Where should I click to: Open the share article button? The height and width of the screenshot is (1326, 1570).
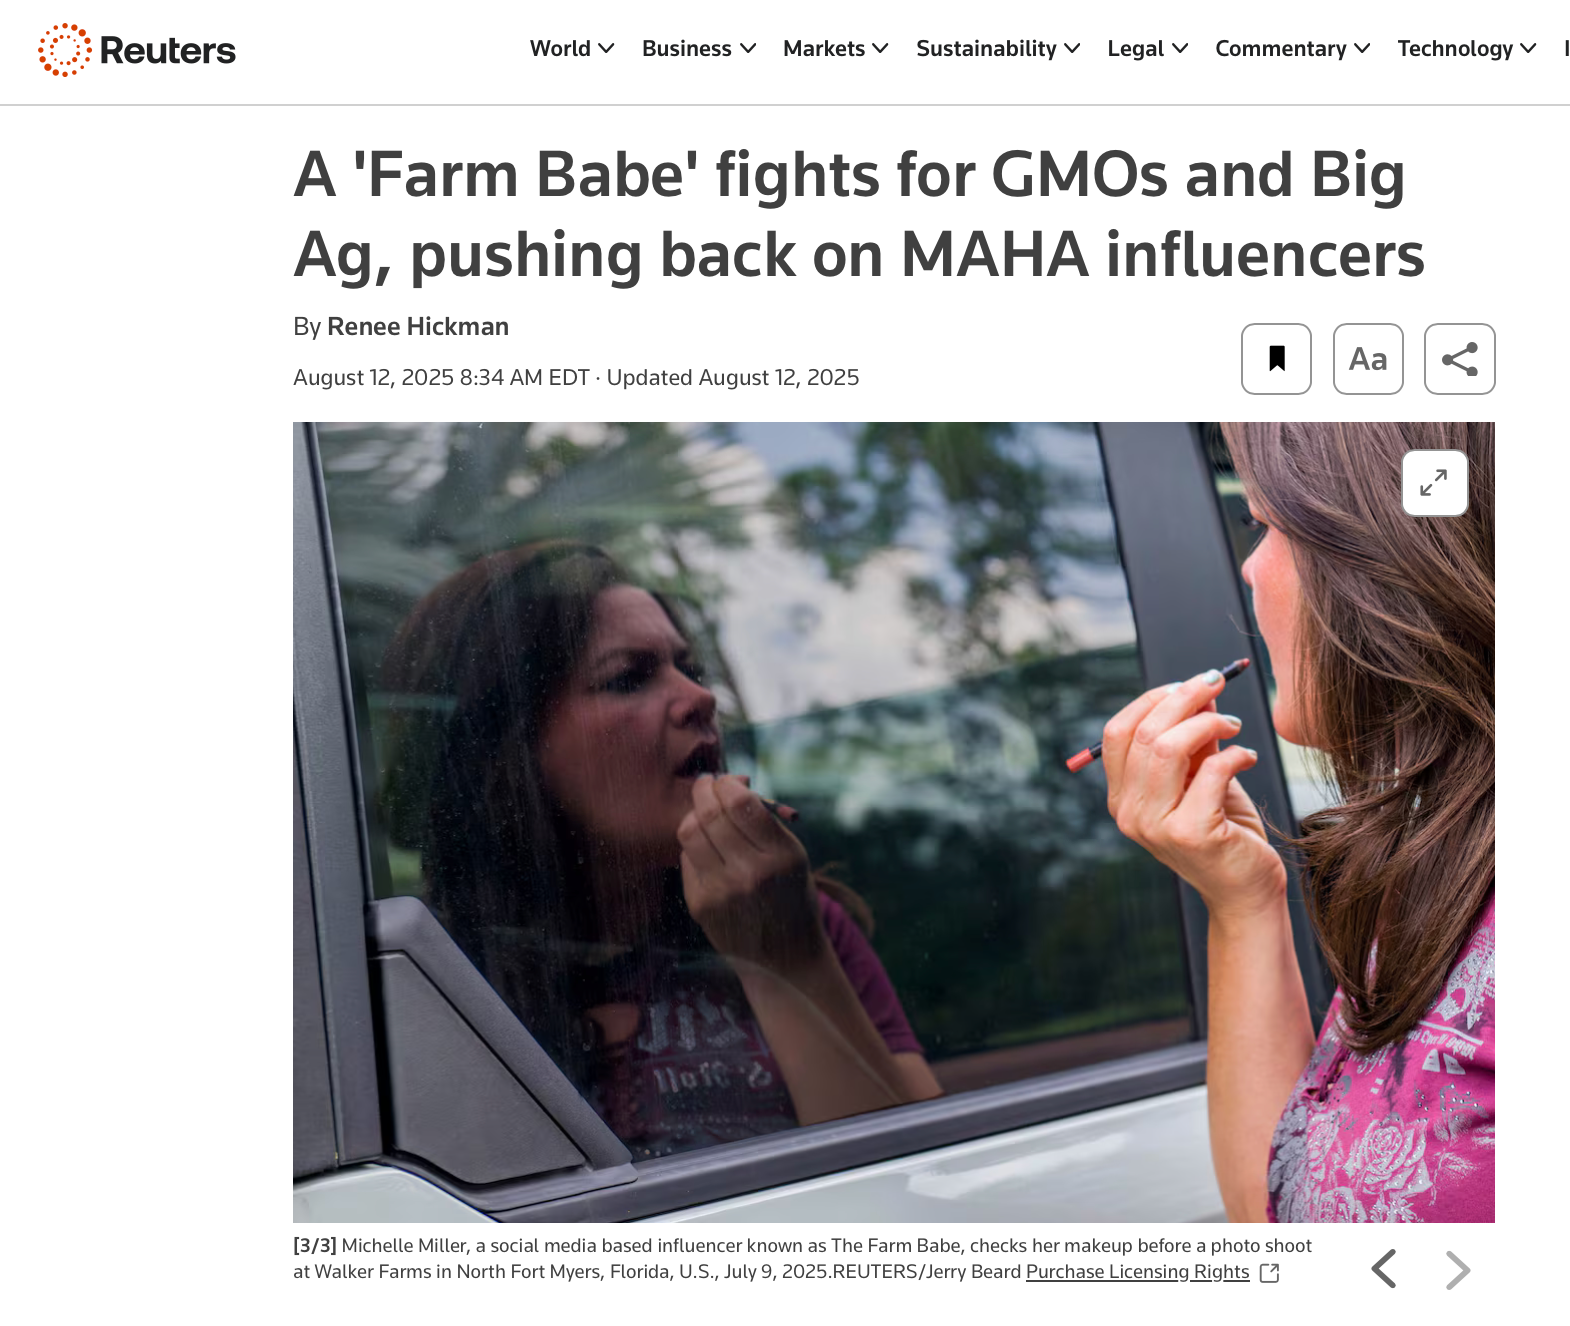pyautogui.click(x=1459, y=359)
